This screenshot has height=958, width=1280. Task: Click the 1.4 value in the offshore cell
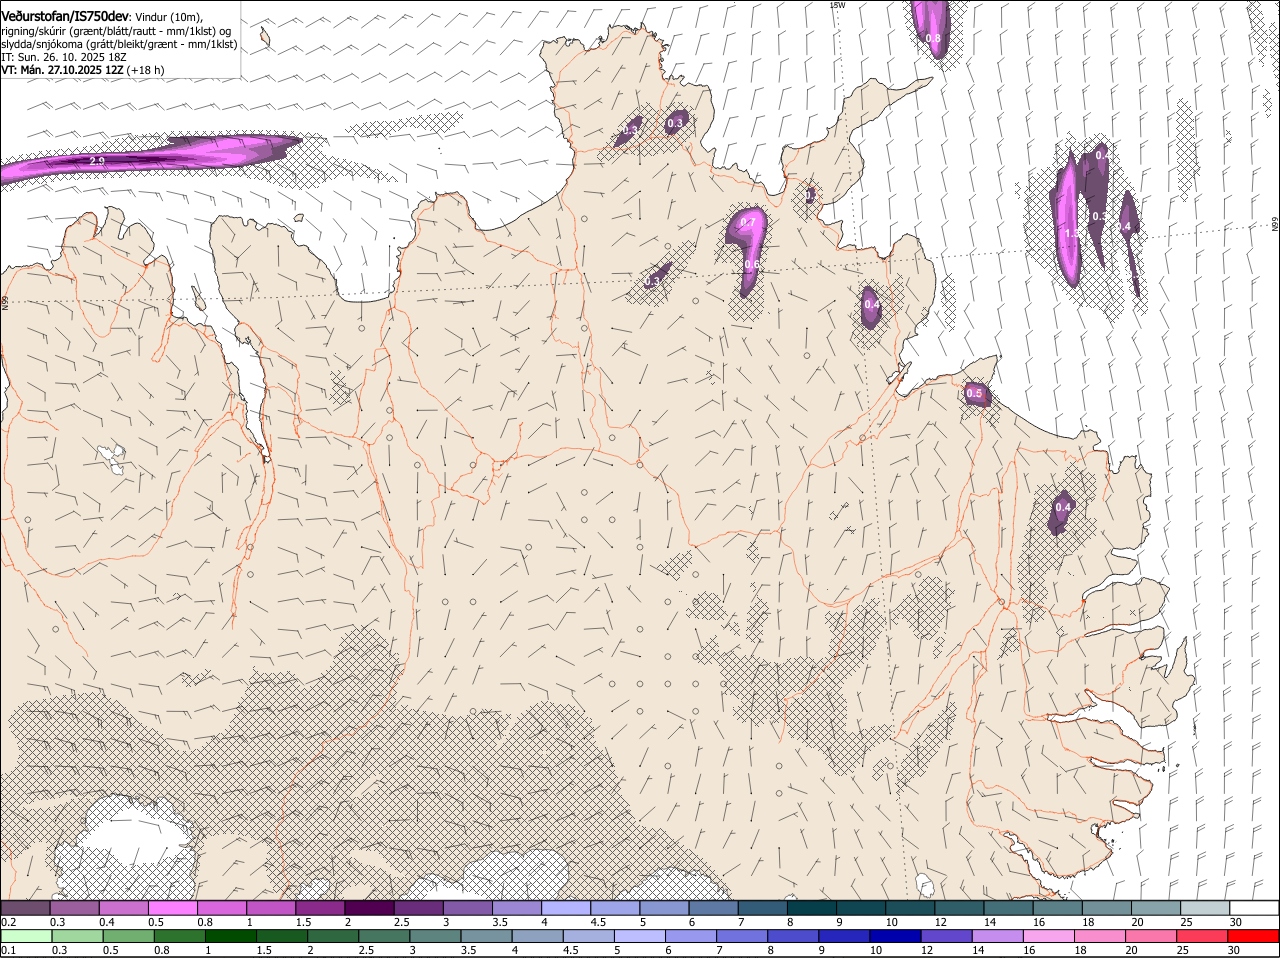coord(1125,227)
